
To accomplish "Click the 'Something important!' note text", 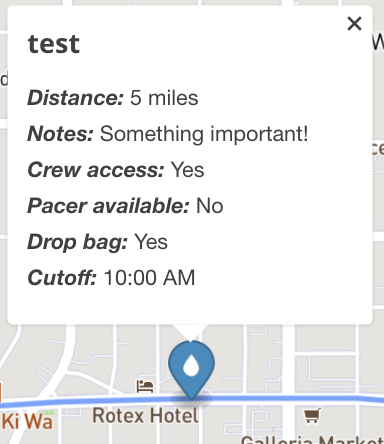I will coord(204,134).
